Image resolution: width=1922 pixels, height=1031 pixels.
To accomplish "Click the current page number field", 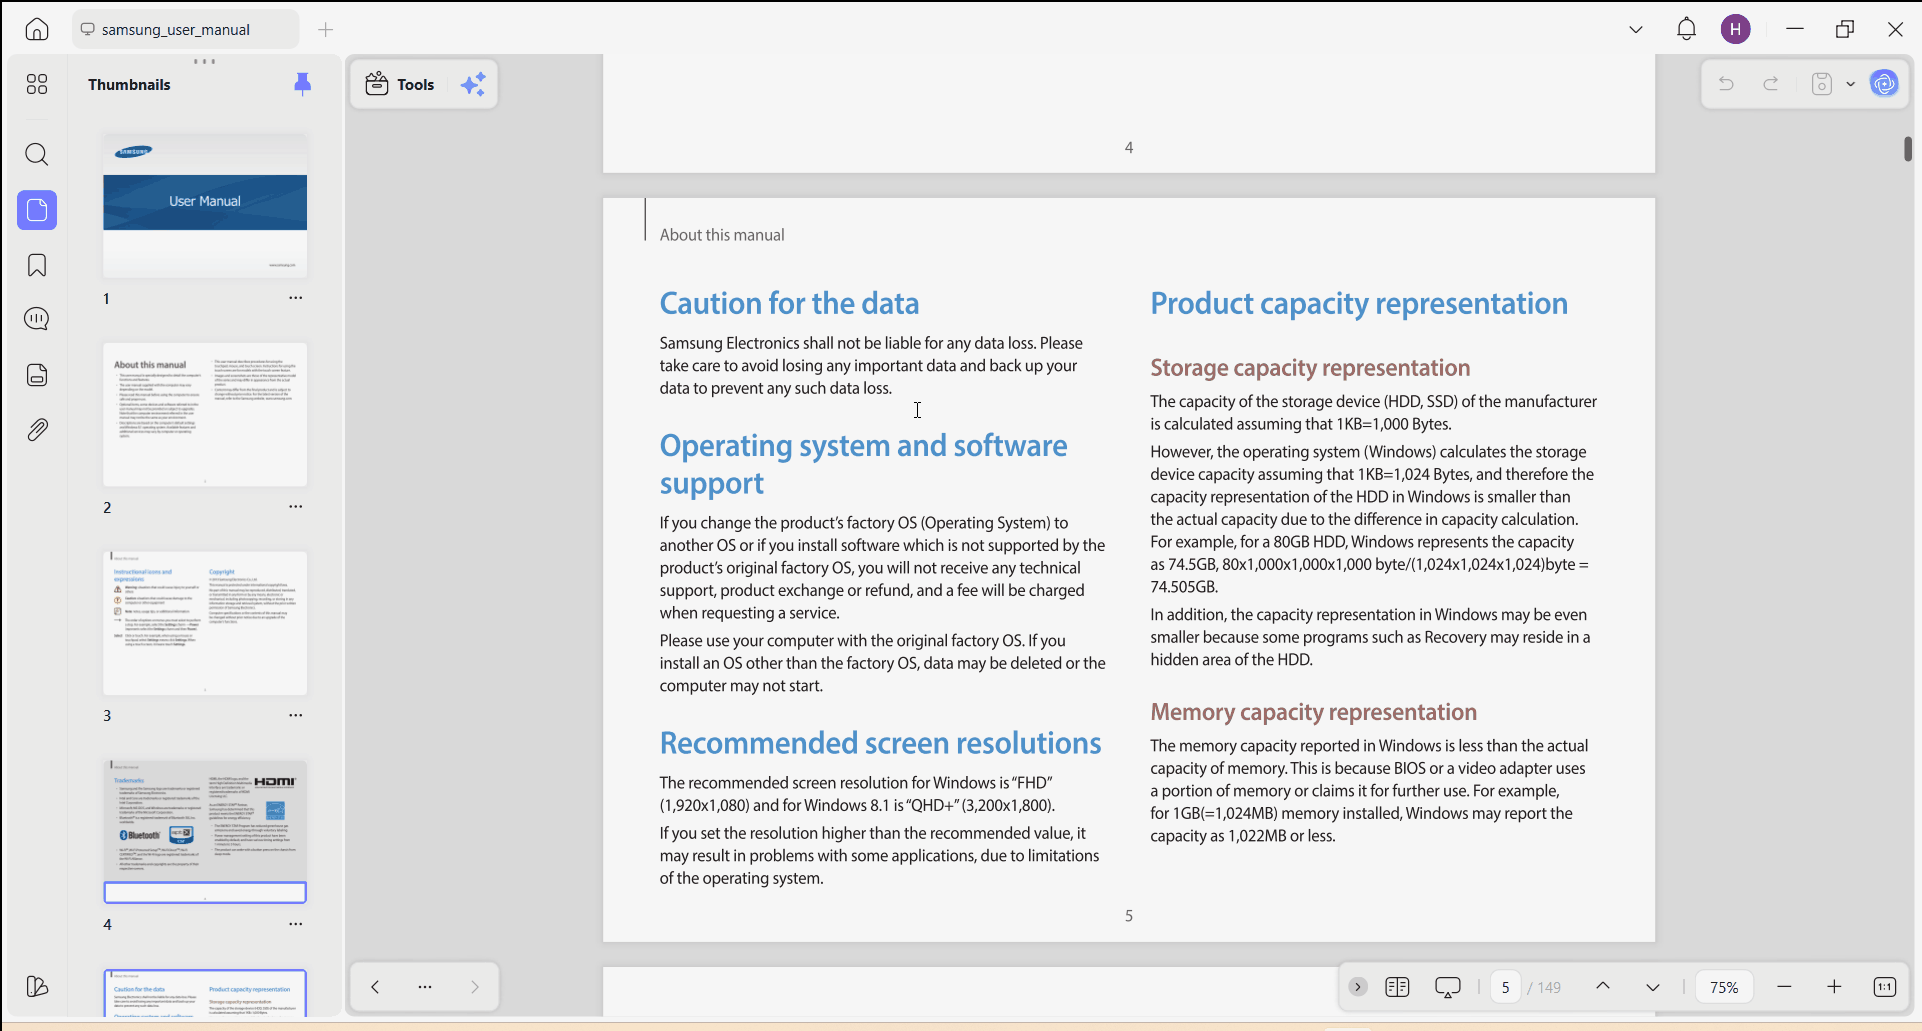I will (x=1505, y=987).
